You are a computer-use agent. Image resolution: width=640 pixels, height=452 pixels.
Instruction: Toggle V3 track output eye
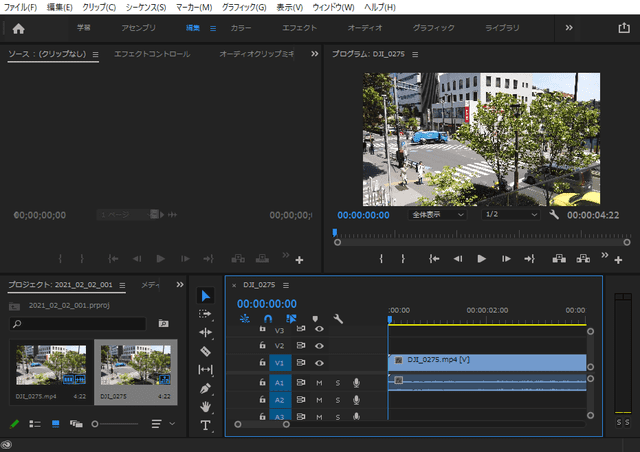pos(319,329)
